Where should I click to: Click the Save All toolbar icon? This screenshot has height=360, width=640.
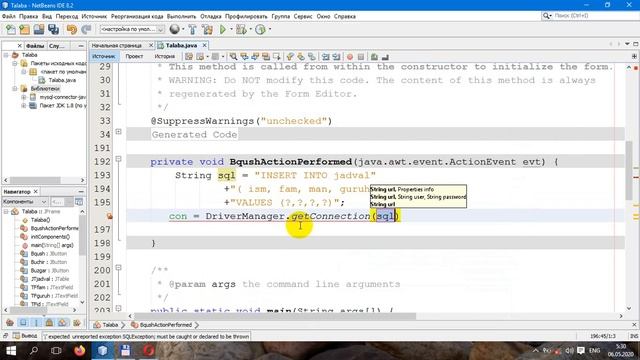click(x=53, y=29)
